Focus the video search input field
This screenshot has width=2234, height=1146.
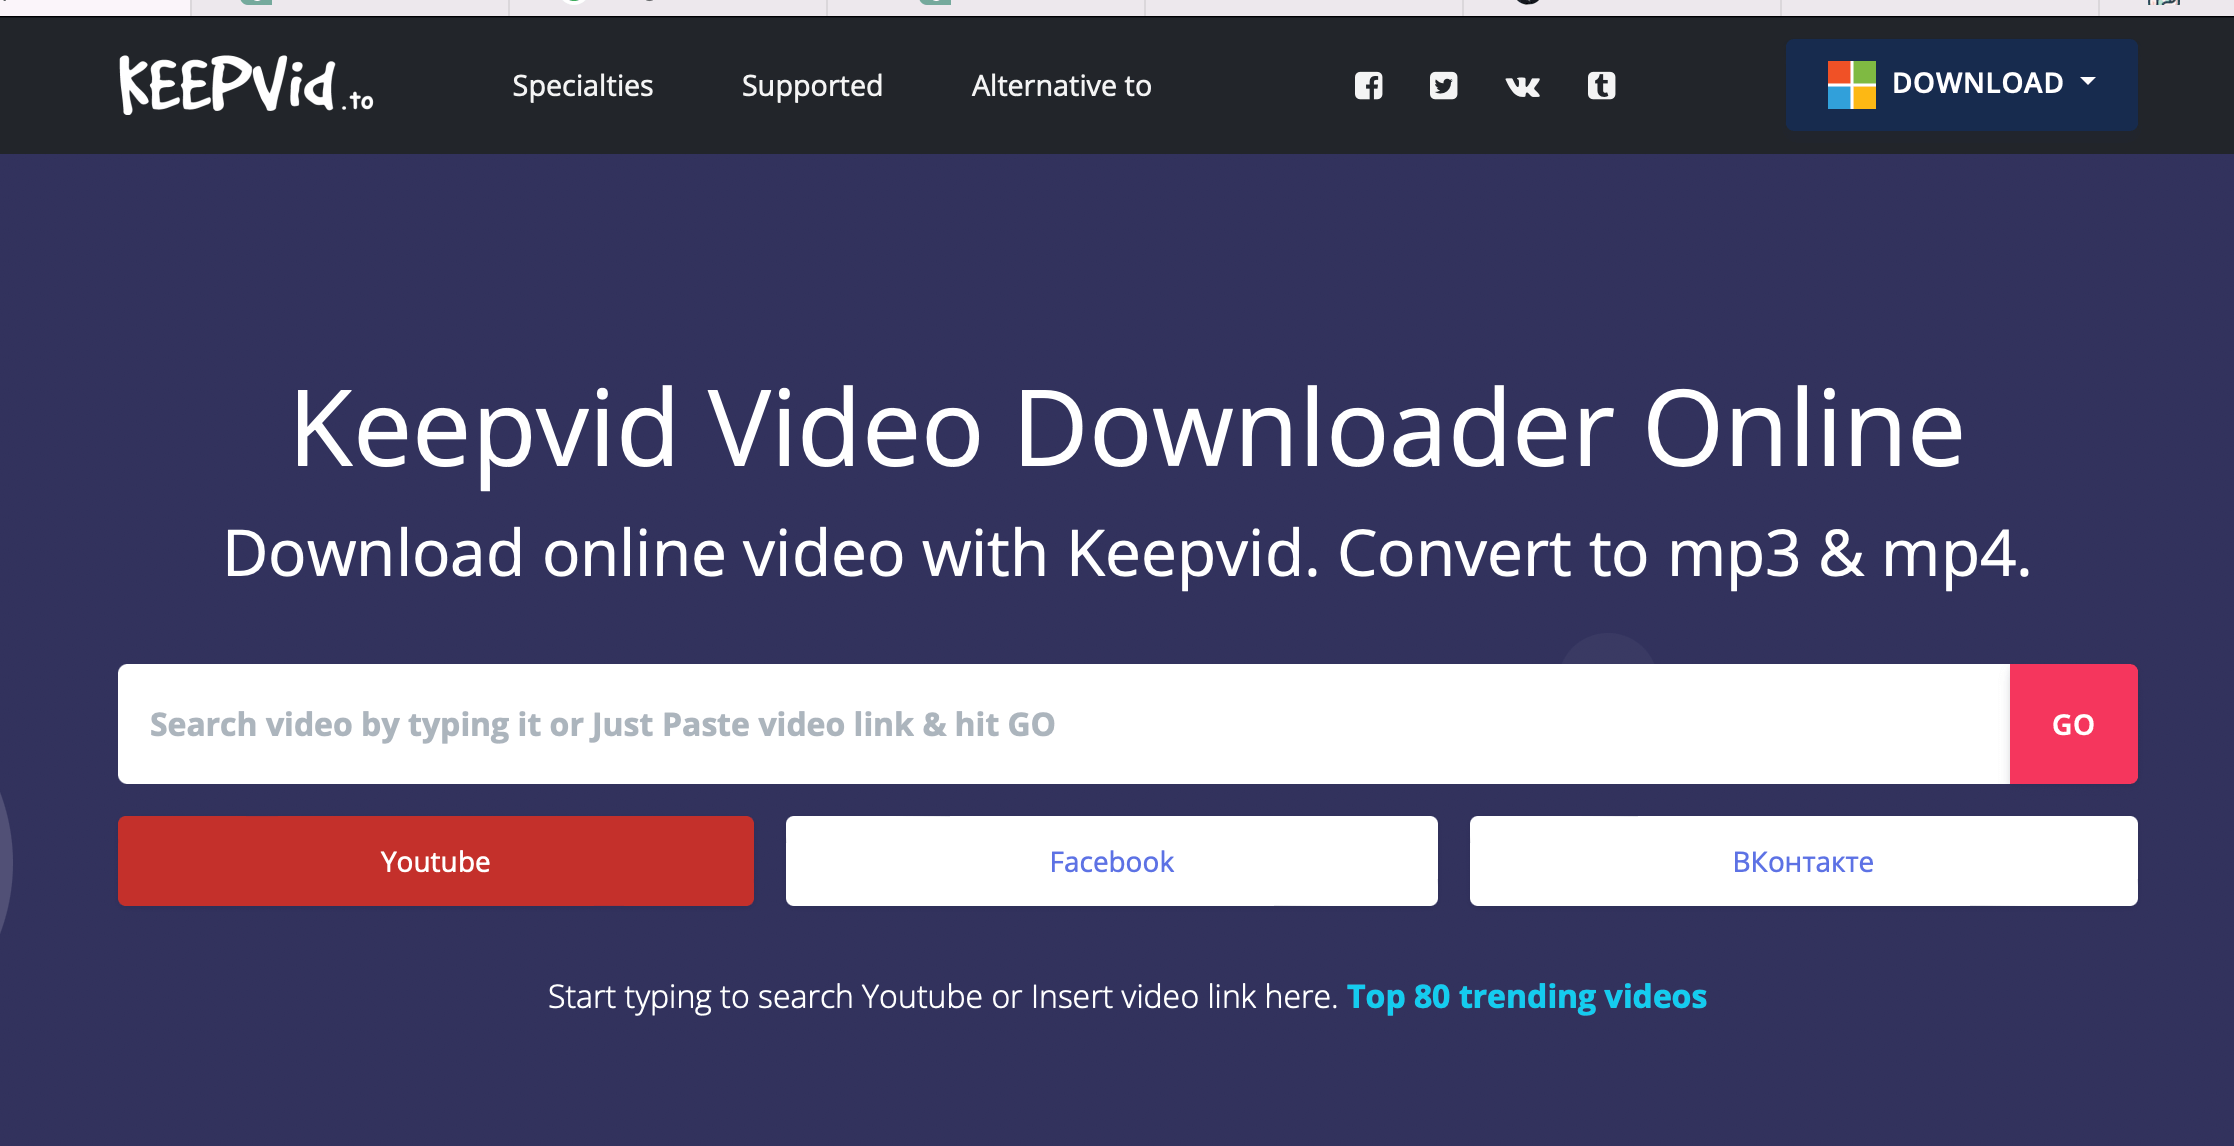pos(1064,724)
